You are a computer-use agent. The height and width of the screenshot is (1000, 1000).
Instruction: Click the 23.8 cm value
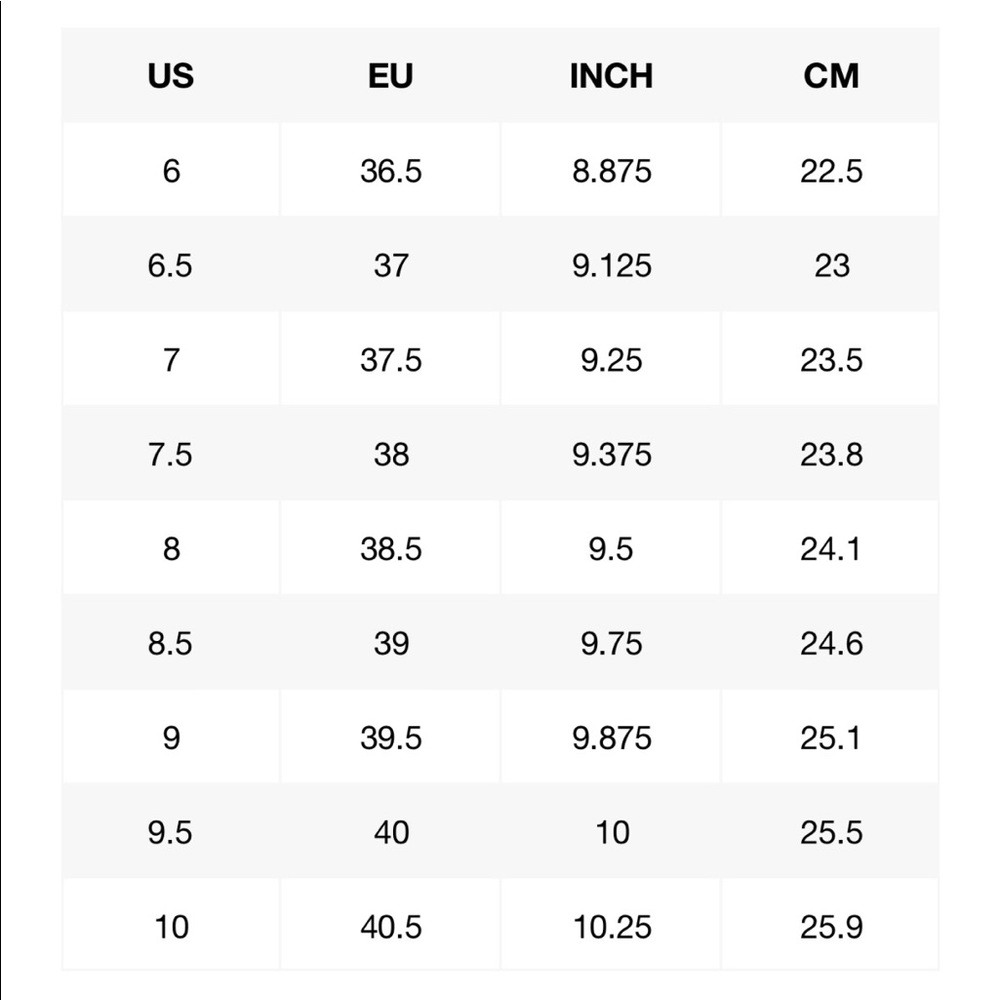click(x=831, y=455)
